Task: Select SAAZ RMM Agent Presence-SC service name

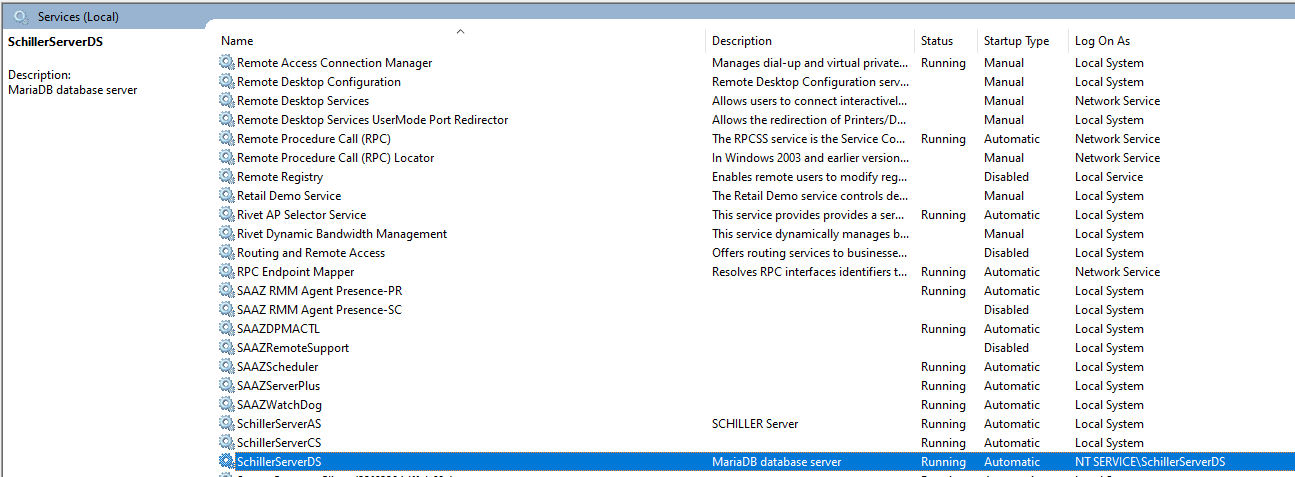Action: tap(320, 310)
